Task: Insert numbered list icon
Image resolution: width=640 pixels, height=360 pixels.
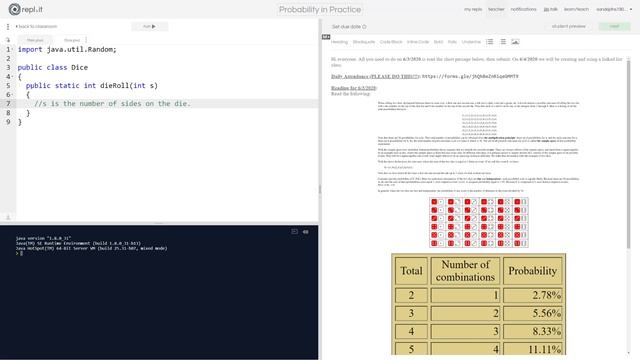Action: pos(503,42)
